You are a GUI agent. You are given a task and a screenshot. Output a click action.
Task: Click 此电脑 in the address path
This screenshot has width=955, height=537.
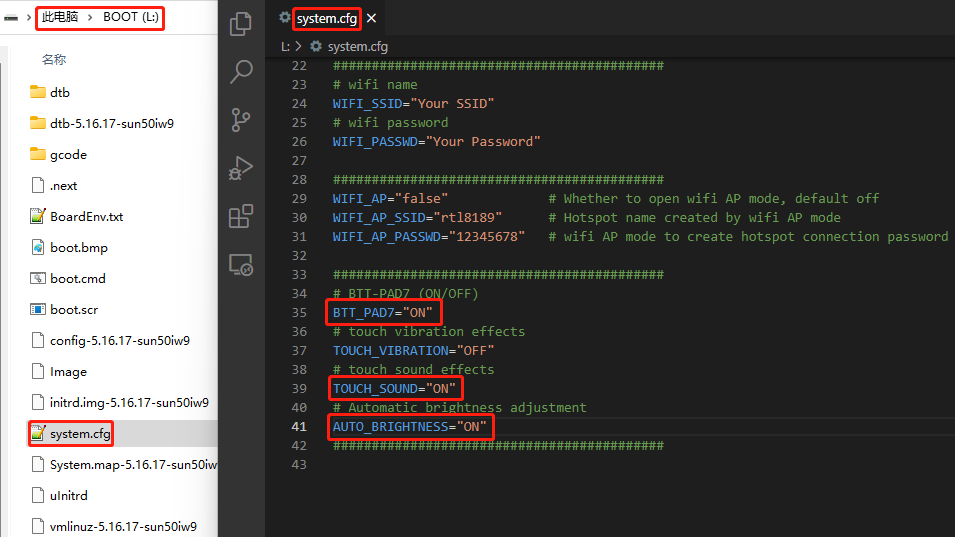61,18
